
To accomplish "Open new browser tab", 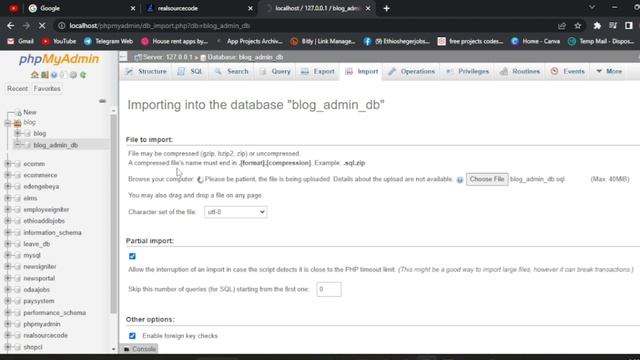I will click(x=387, y=8).
